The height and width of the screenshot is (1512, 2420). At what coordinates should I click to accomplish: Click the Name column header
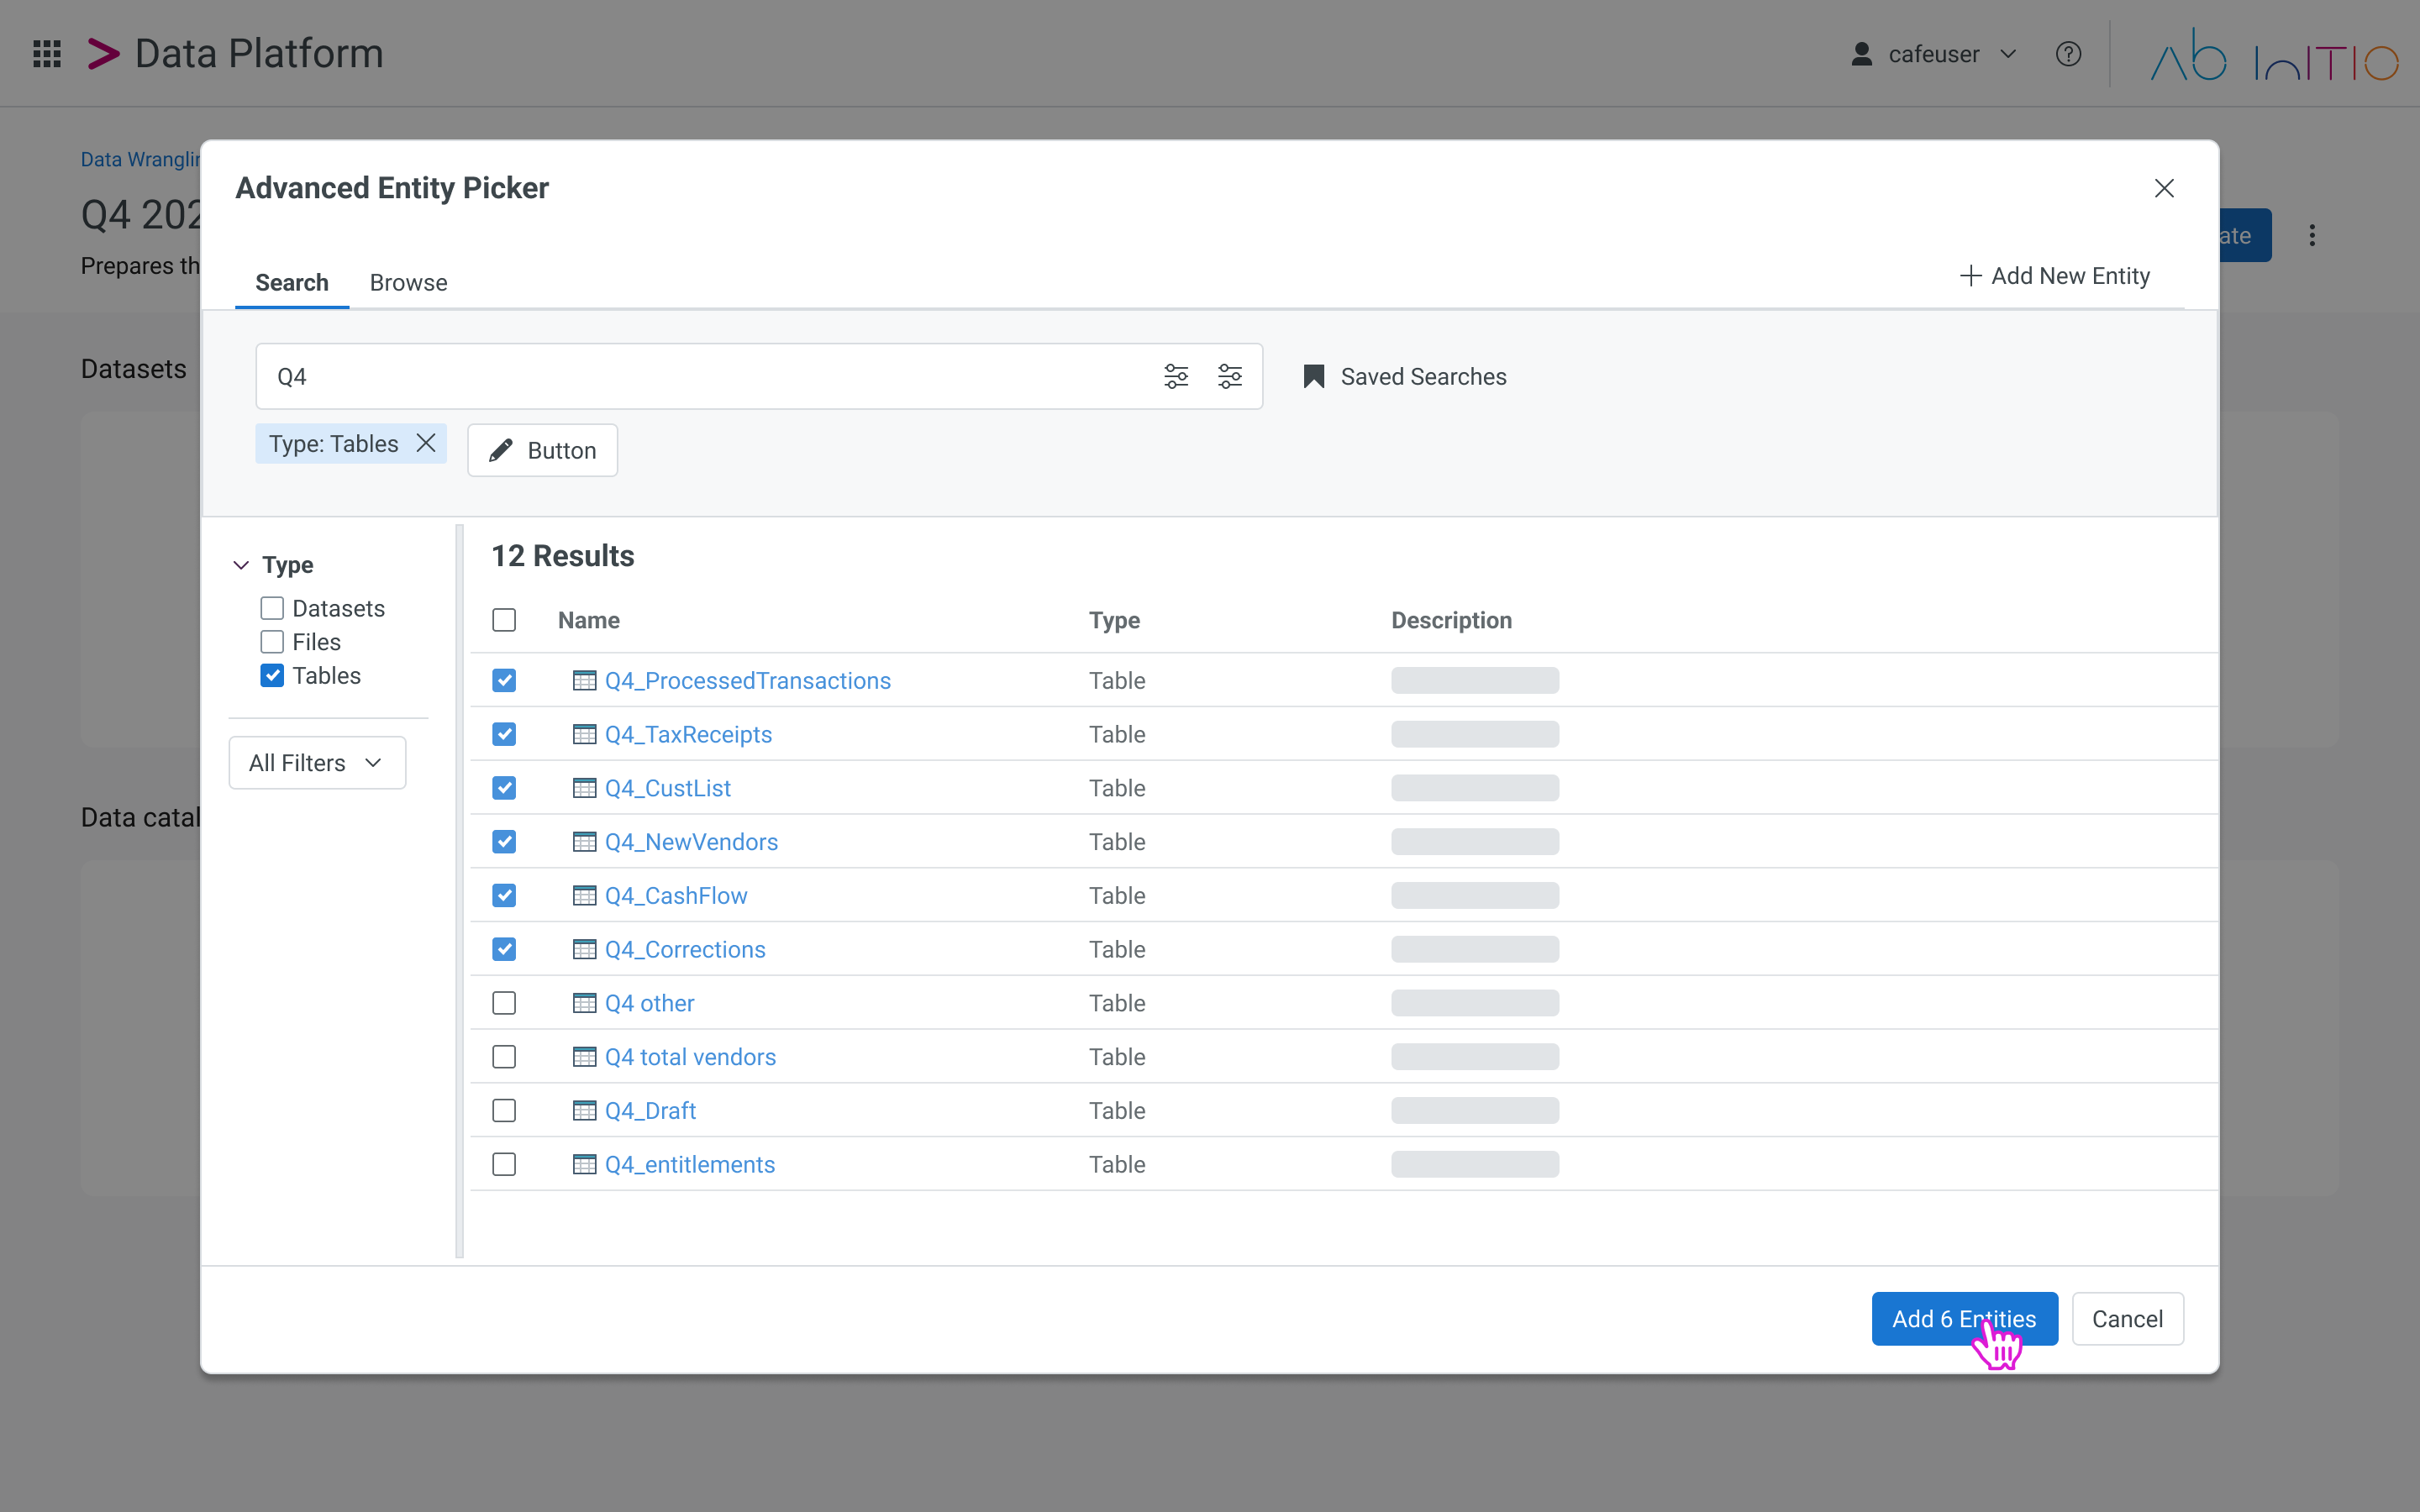pos(588,620)
